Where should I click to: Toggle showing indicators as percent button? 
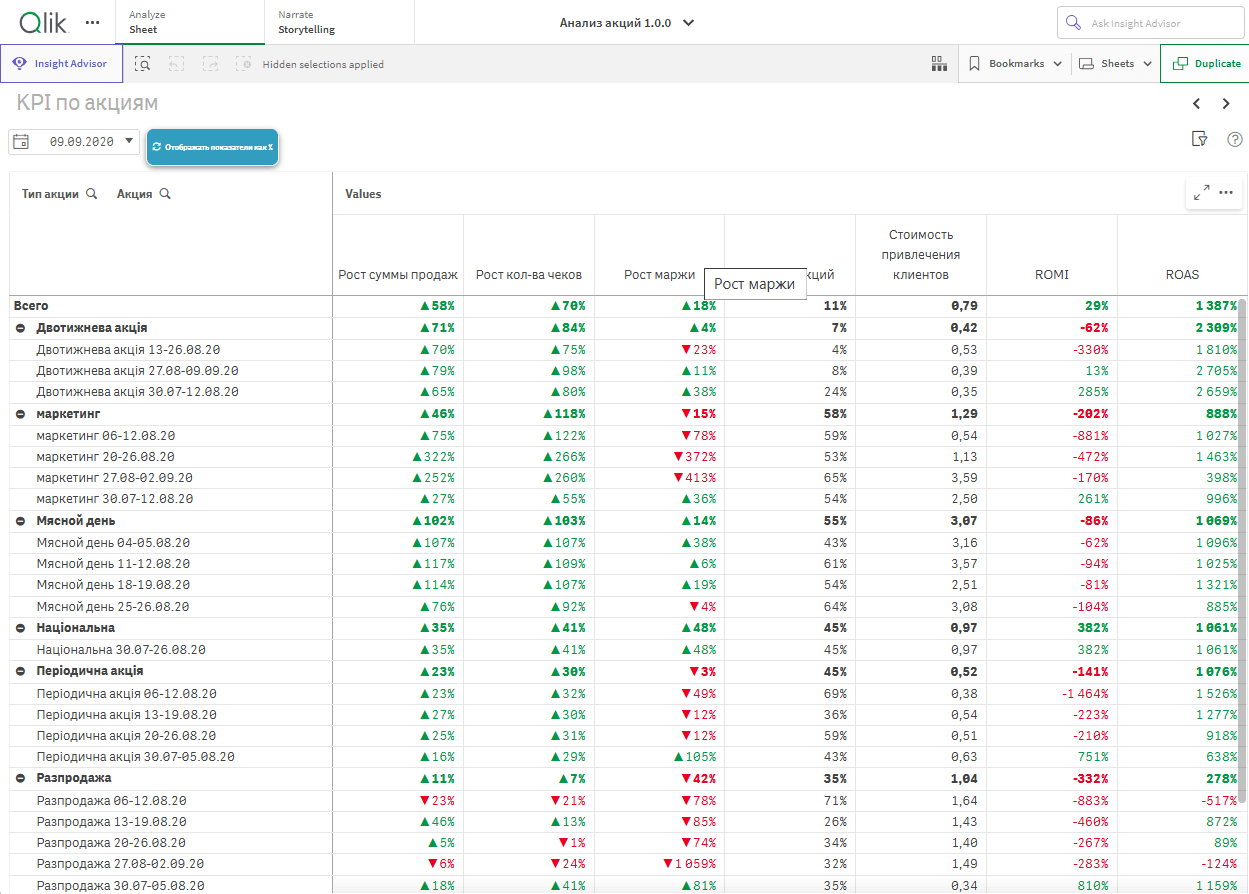click(x=212, y=147)
